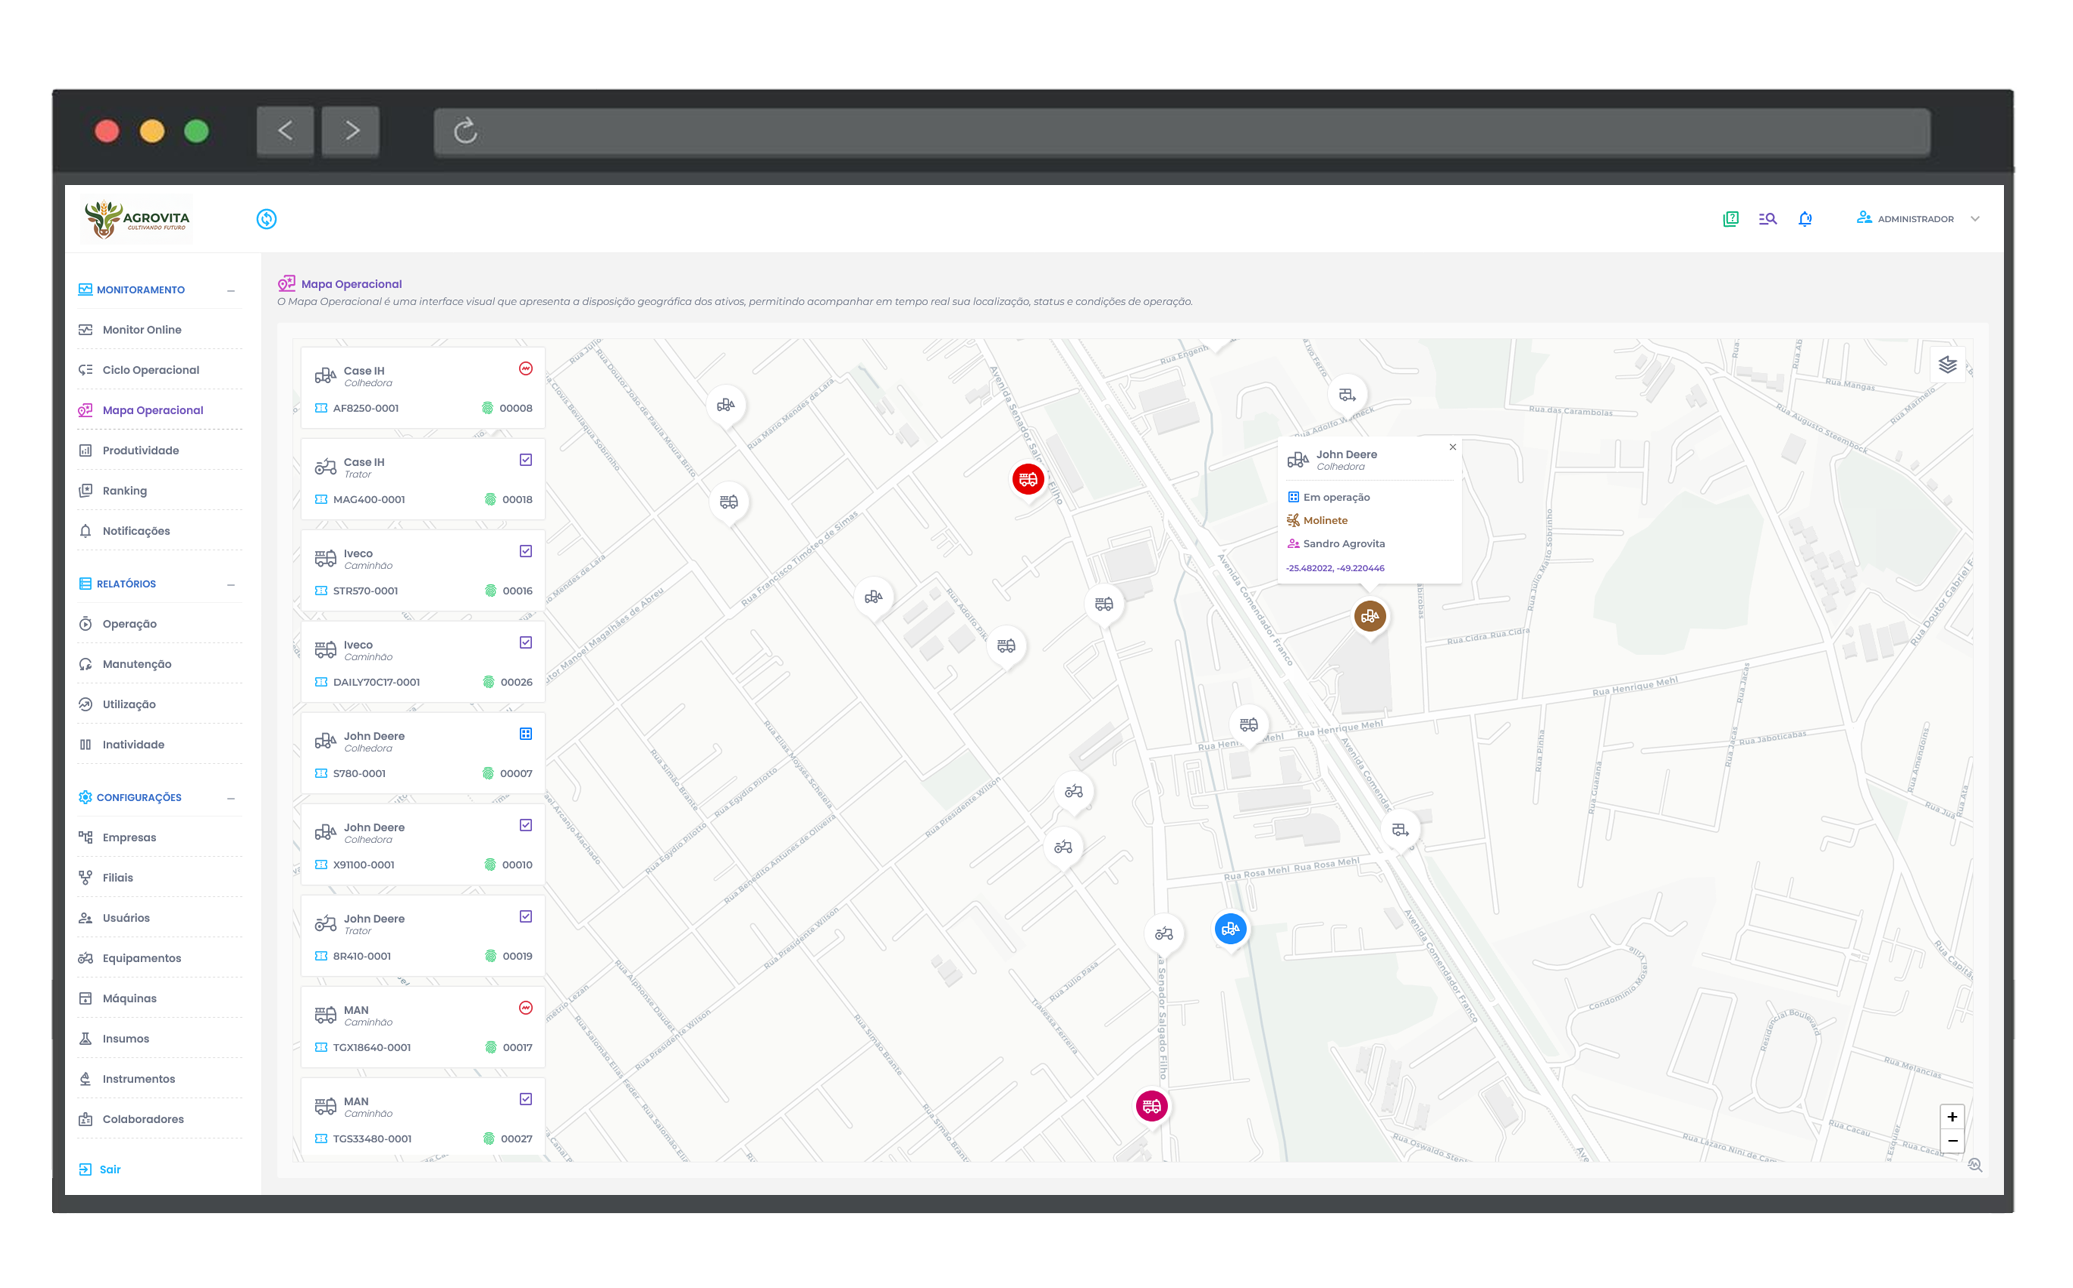Click Sair to log out
2073x1288 pixels.
(109, 1169)
